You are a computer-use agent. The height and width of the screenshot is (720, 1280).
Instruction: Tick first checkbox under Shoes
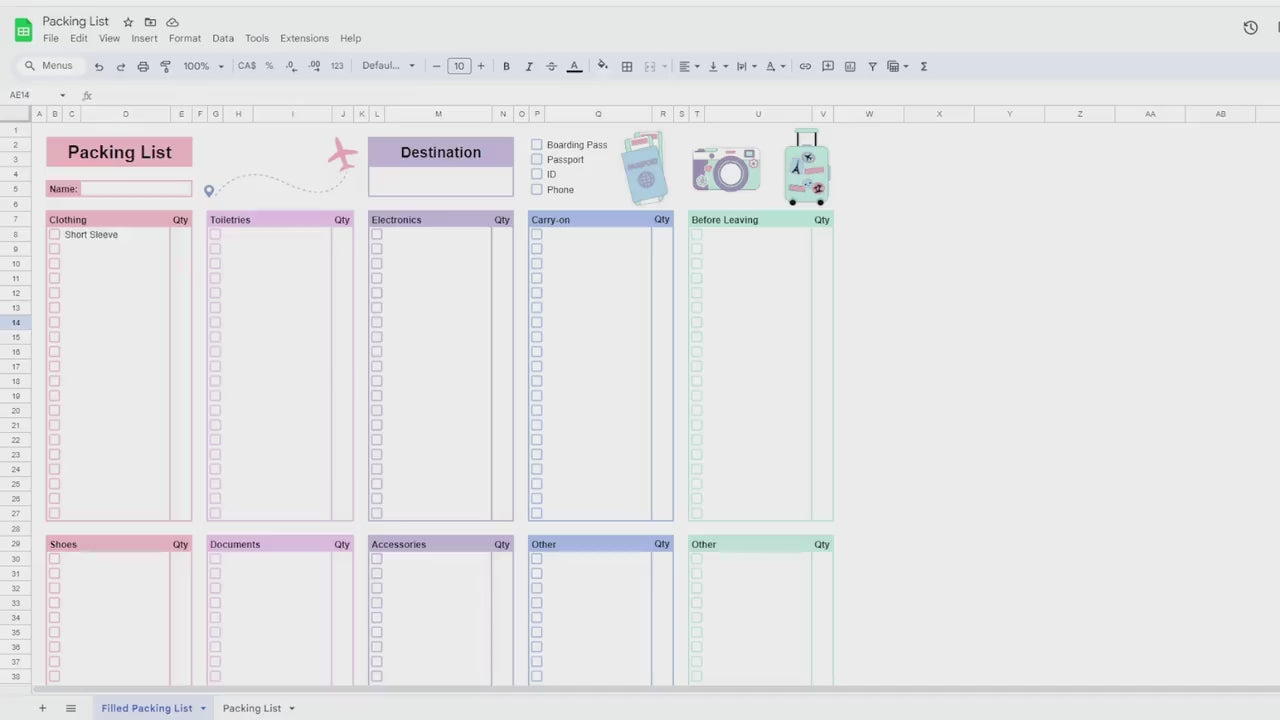click(x=55, y=559)
